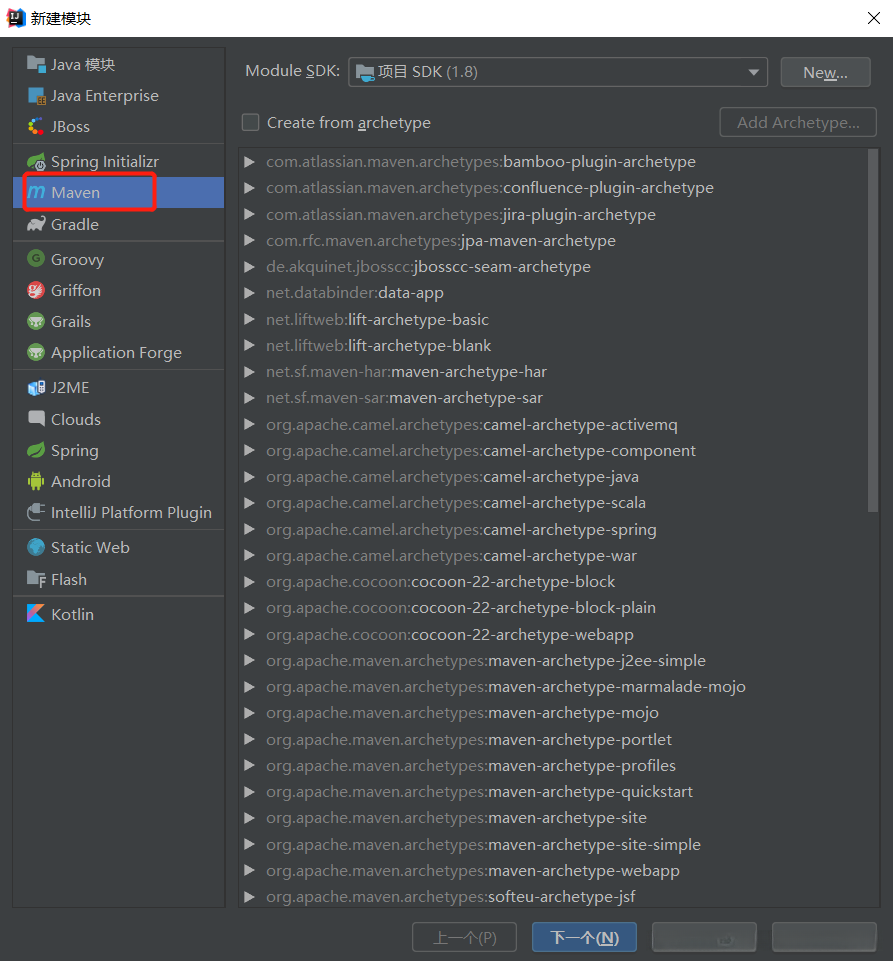
Task: Select the Spring Initializr icon
Action: [37, 161]
